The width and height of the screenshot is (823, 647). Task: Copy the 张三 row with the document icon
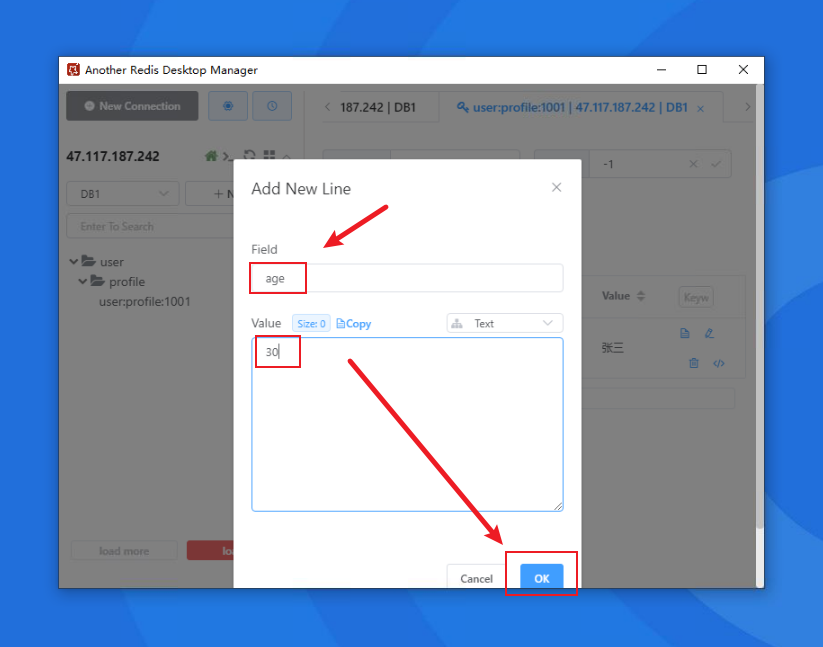[x=684, y=333]
